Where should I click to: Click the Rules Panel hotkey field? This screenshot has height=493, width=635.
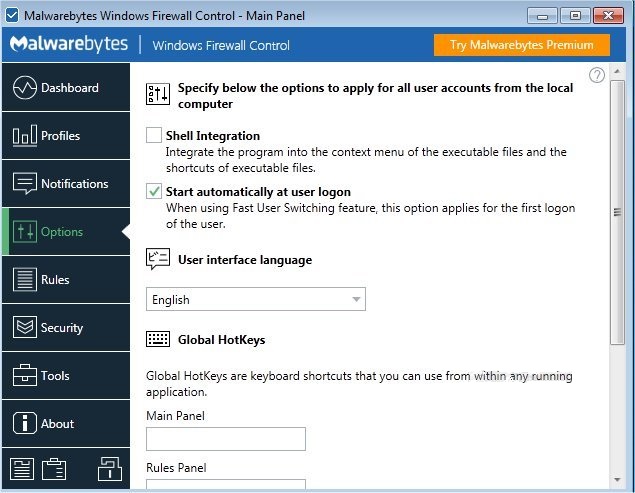point(226,485)
